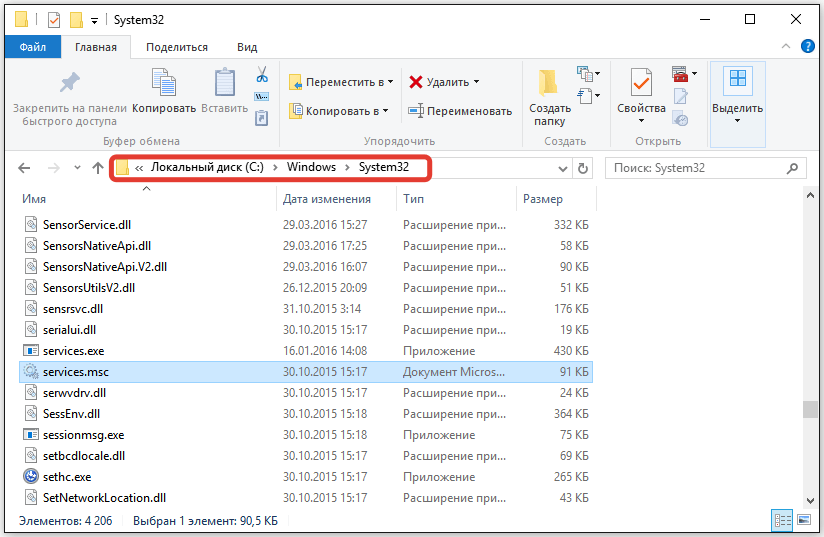This screenshot has height=537, width=824.
Task: Click the Back navigation arrow
Action: pos(24,168)
